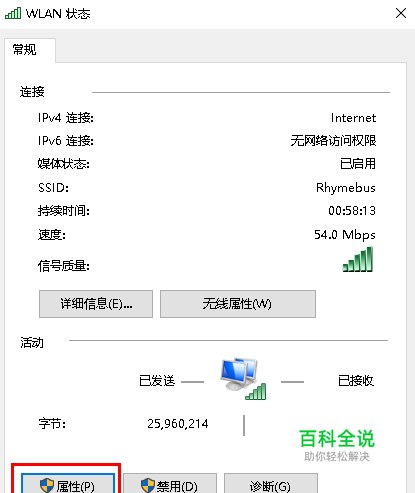
Task: Click the 信号质量: label
Action: pos(64,266)
